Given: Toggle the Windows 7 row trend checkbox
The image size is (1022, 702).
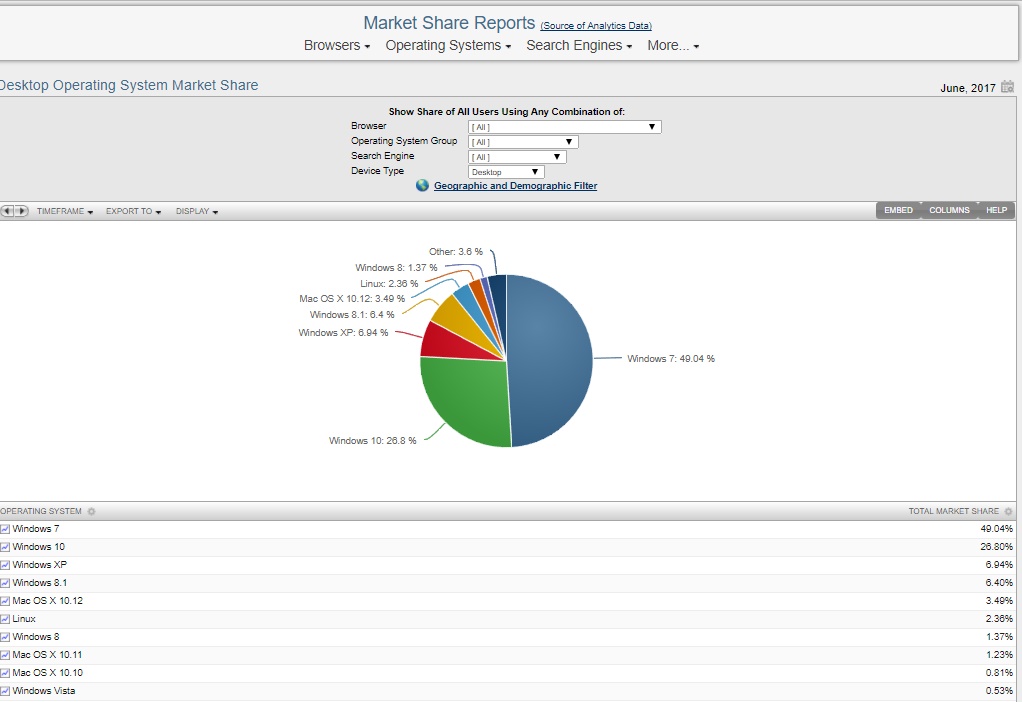Looking at the screenshot, I should click(5, 529).
